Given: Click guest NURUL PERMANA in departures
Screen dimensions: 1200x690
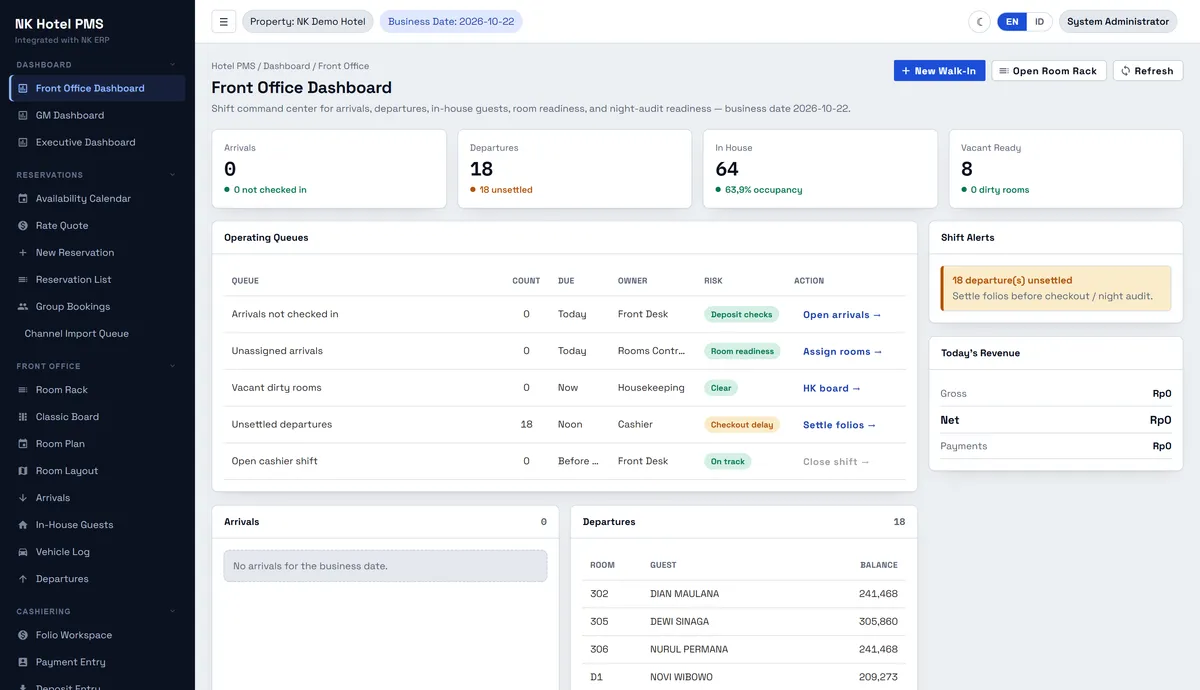Looking at the screenshot, I should pos(689,649).
